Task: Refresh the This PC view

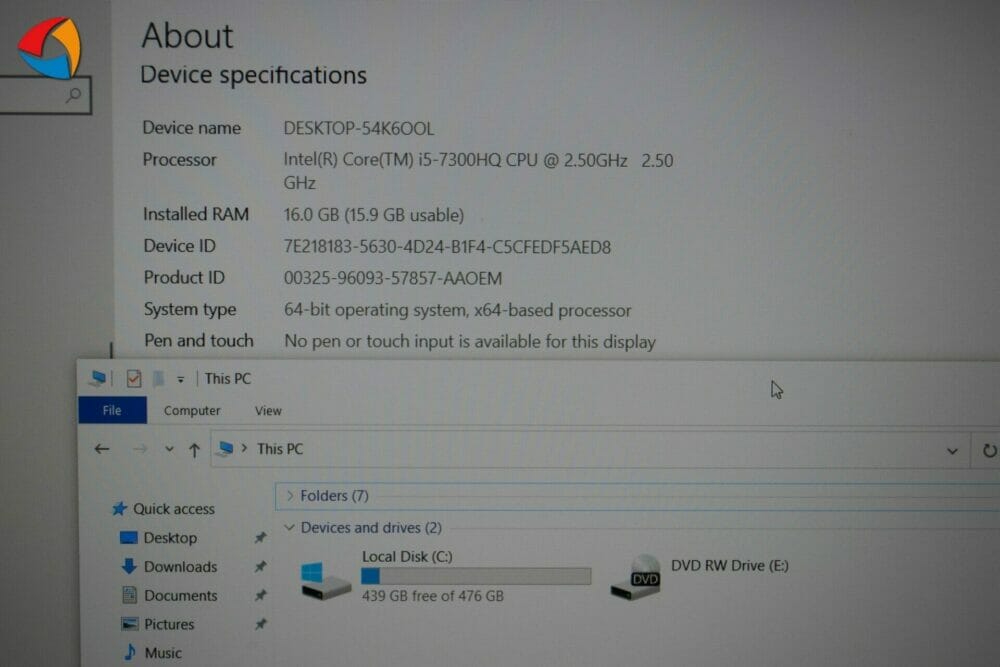Action: point(989,451)
